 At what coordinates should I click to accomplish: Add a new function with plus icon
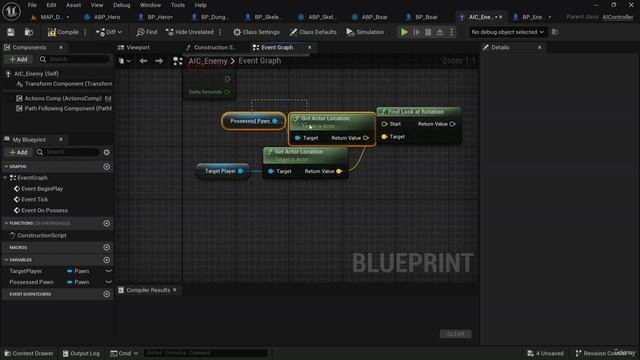[x=107, y=223]
